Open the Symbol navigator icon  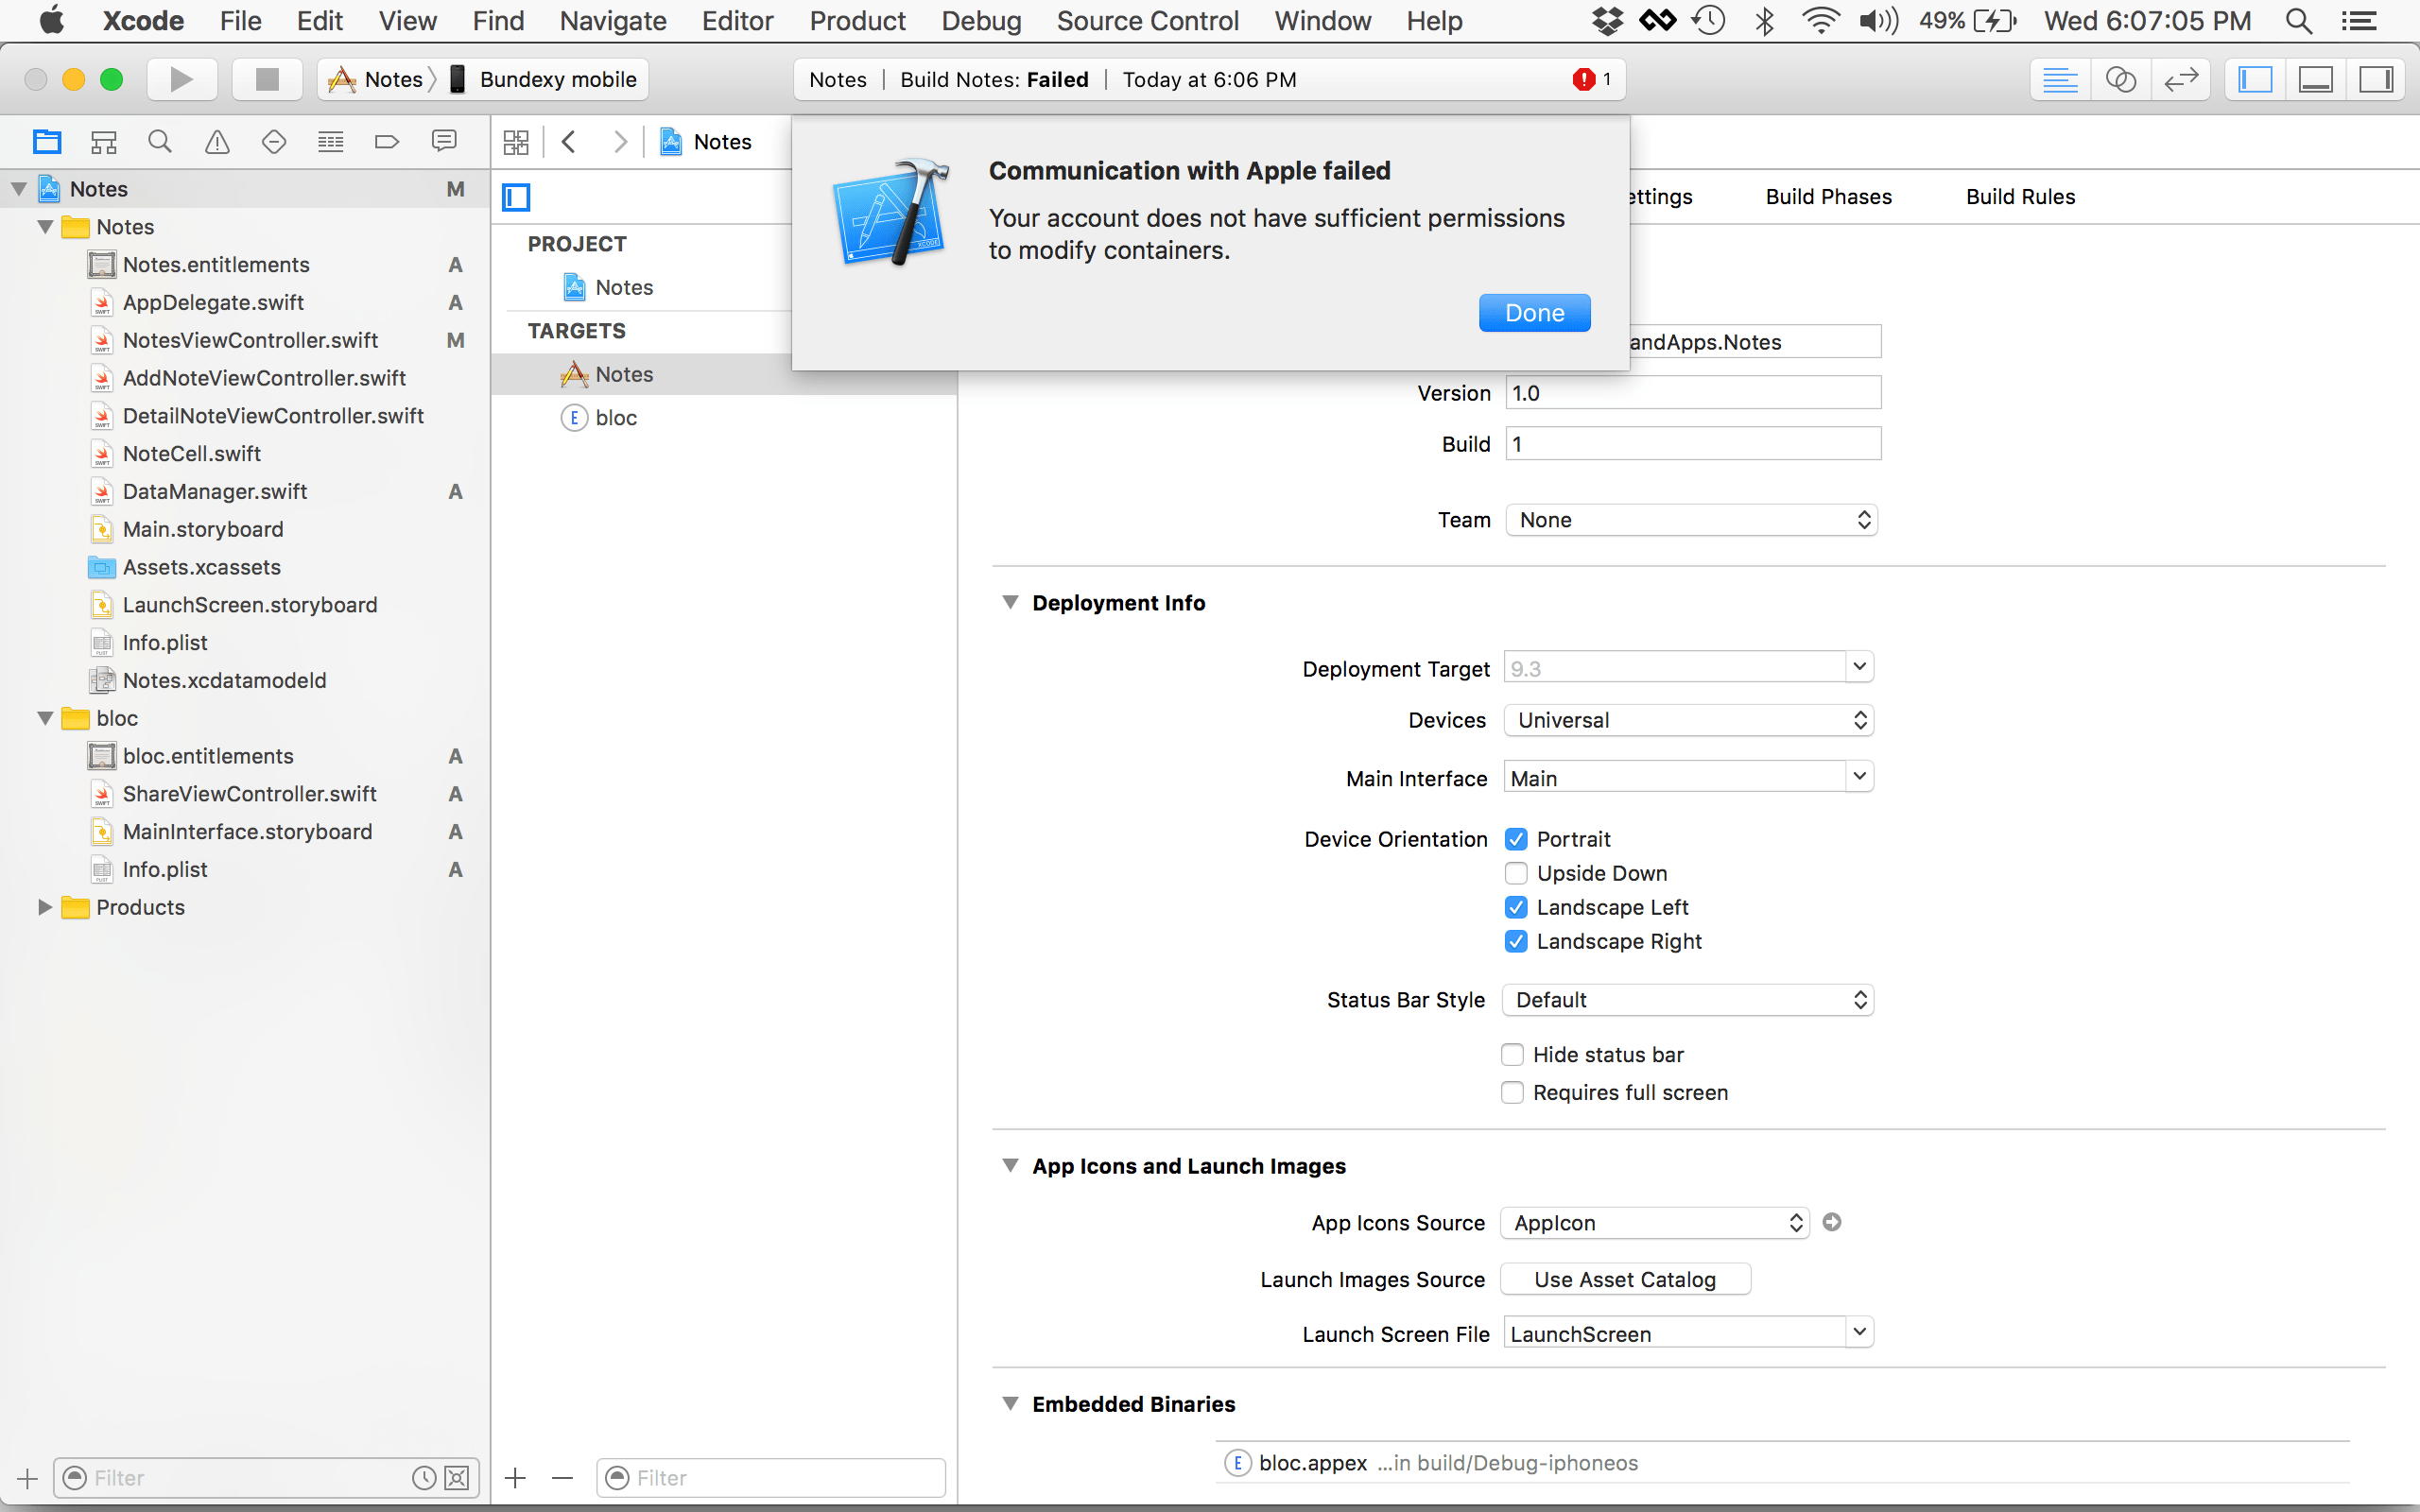click(104, 141)
